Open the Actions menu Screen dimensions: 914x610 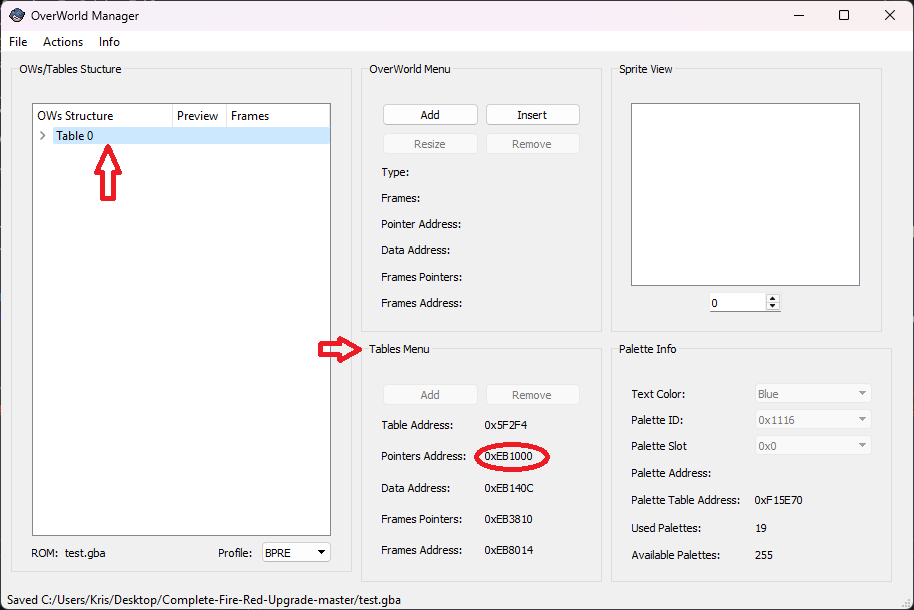pos(63,42)
